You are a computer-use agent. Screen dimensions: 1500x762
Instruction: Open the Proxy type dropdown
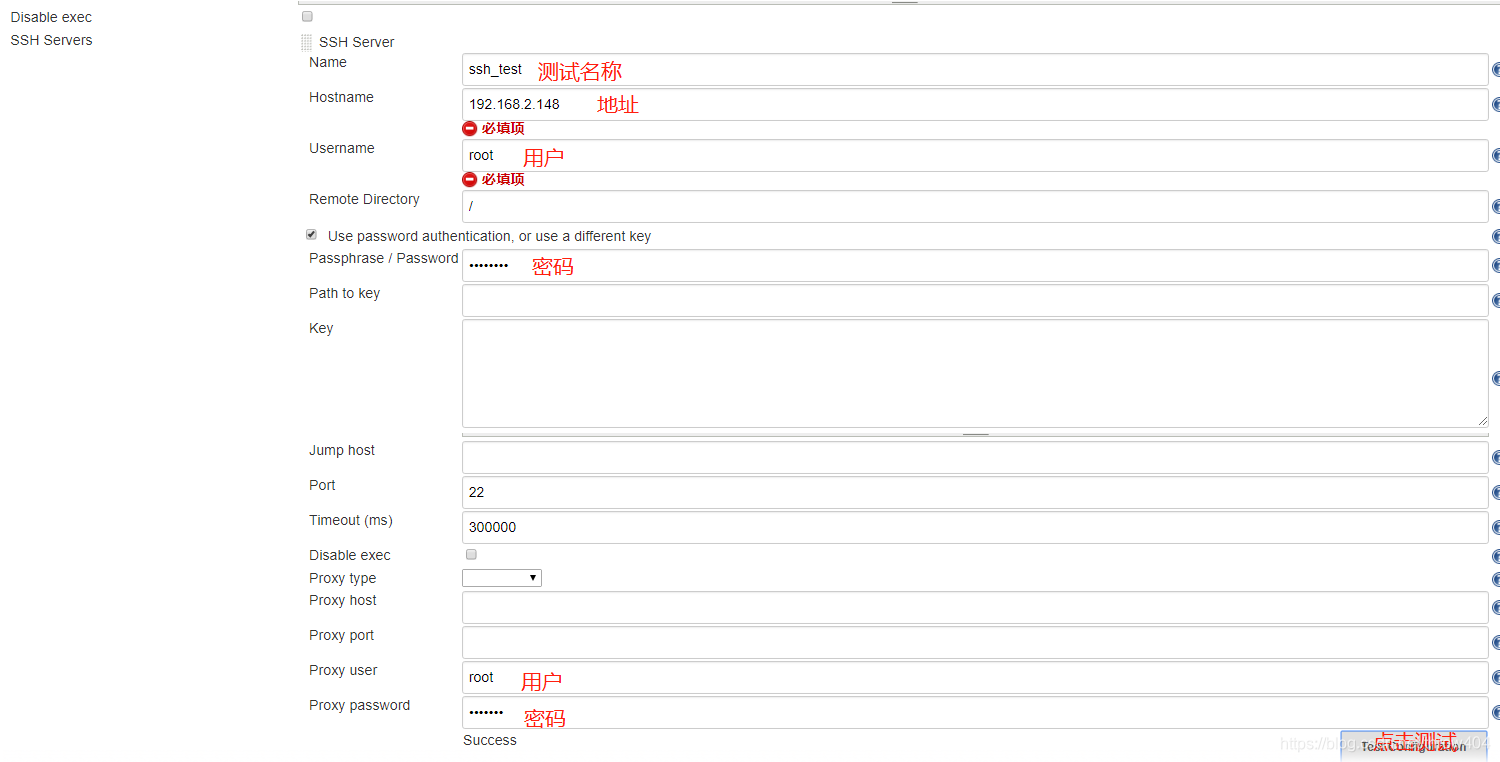click(502, 578)
